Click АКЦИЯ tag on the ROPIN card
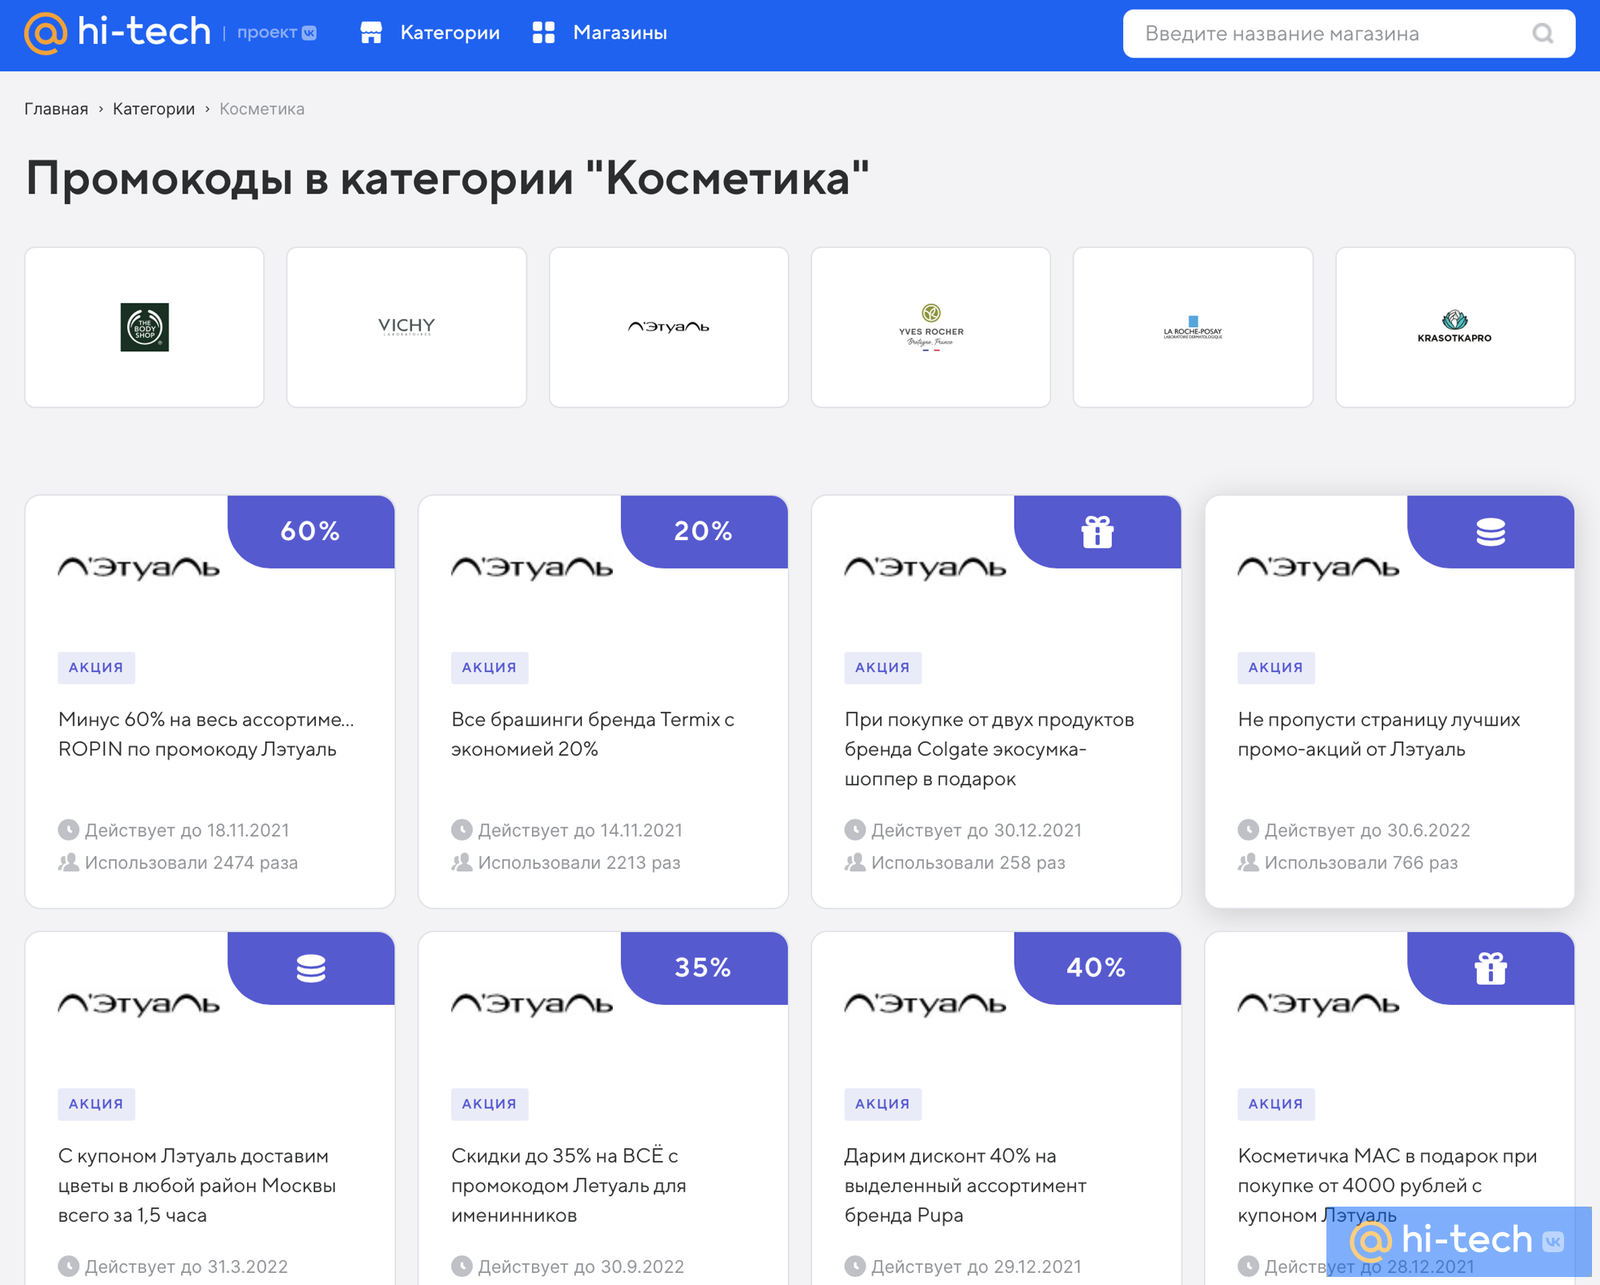Viewport: 1600px width, 1285px height. (96, 667)
